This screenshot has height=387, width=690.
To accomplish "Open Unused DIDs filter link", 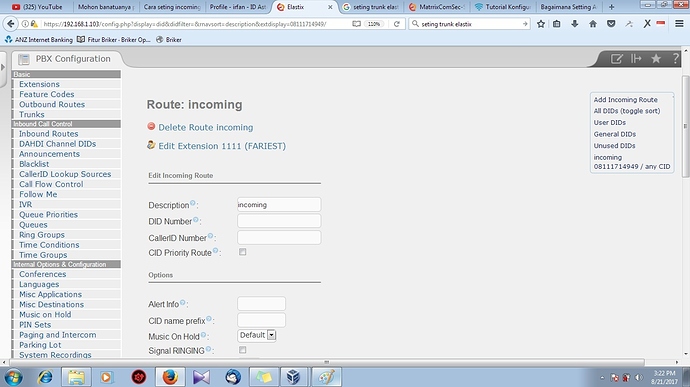I will pyautogui.click(x=614, y=145).
